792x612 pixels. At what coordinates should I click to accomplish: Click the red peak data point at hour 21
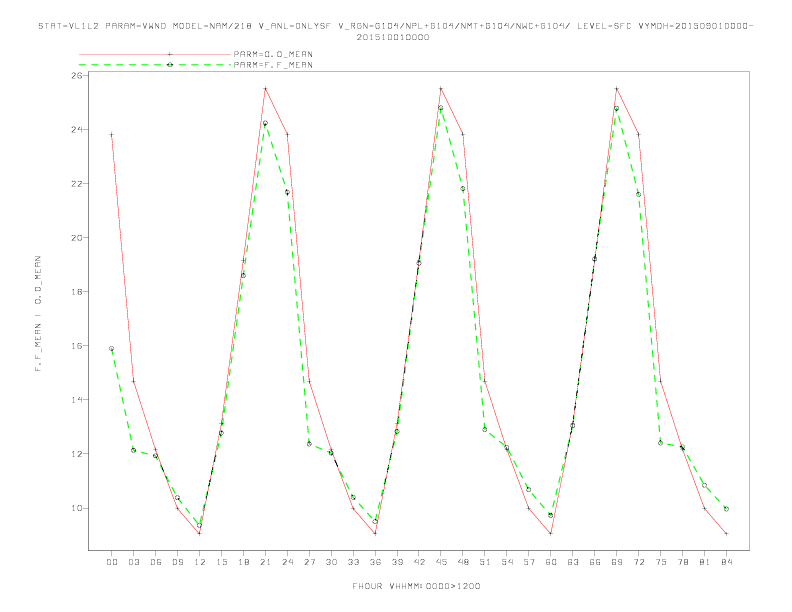(265, 89)
